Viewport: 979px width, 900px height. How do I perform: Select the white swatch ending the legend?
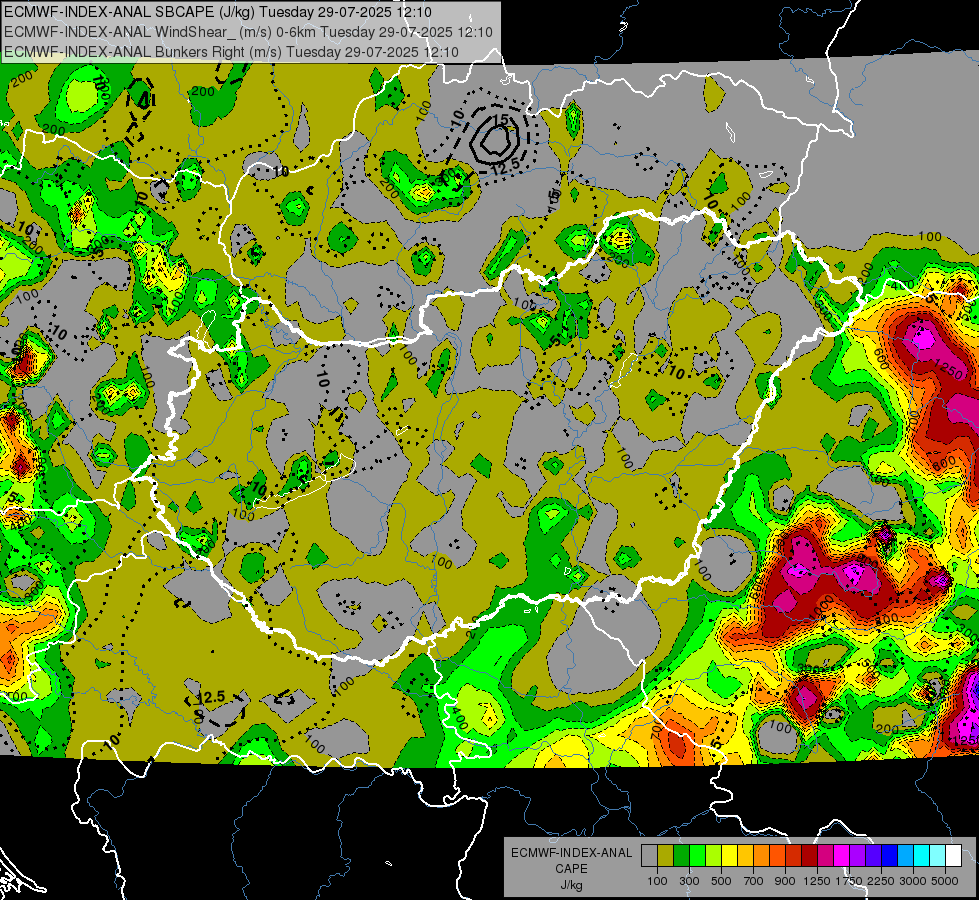(954, 855)
